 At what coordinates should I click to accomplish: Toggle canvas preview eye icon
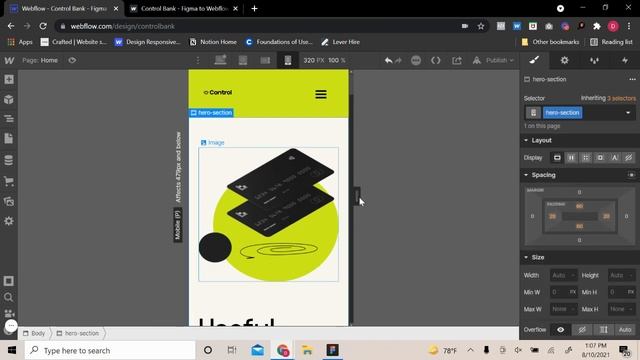point(72,60)
